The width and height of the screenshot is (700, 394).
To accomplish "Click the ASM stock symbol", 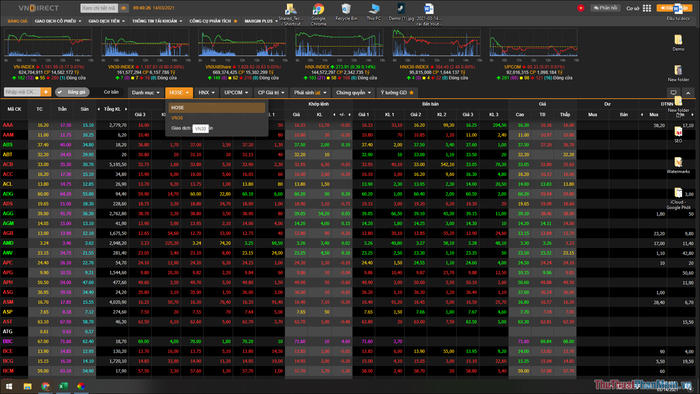I will 8,302.
